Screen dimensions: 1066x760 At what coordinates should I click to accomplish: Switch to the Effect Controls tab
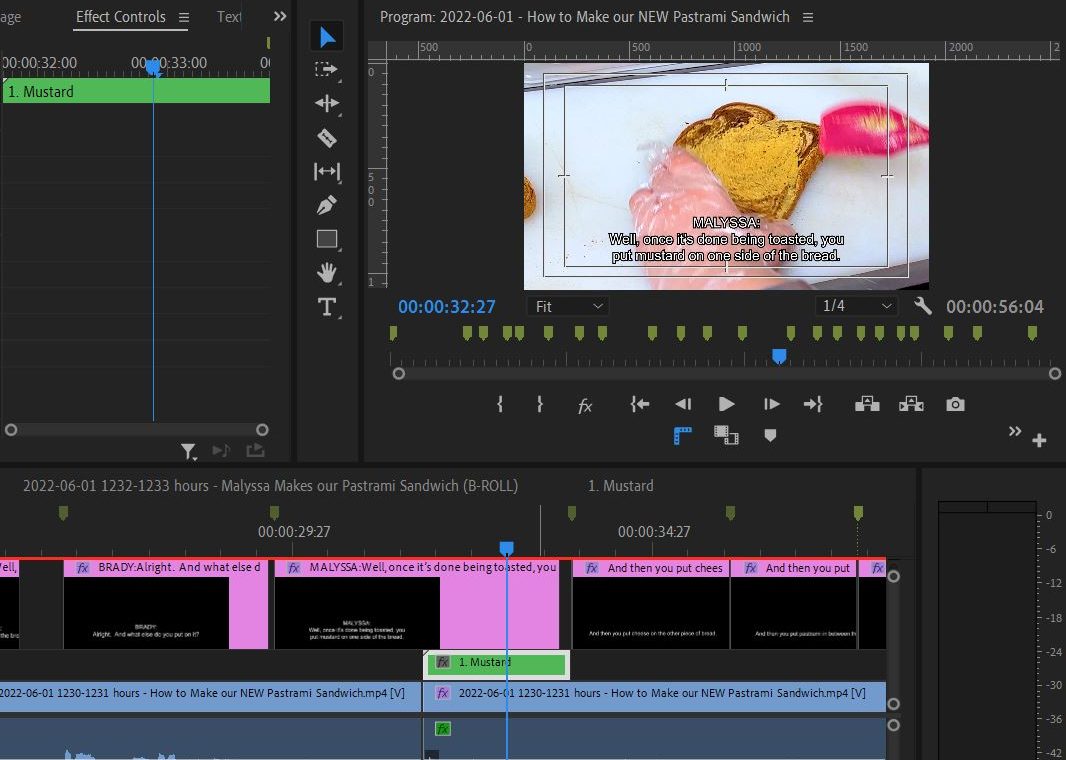tap(120, 17)
